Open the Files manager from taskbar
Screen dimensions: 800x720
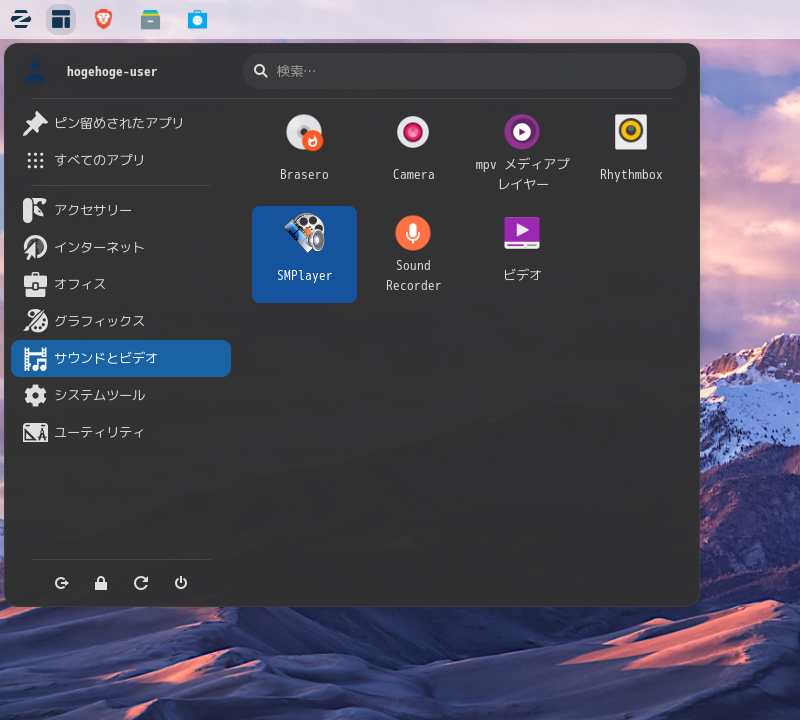click(151, 19)
